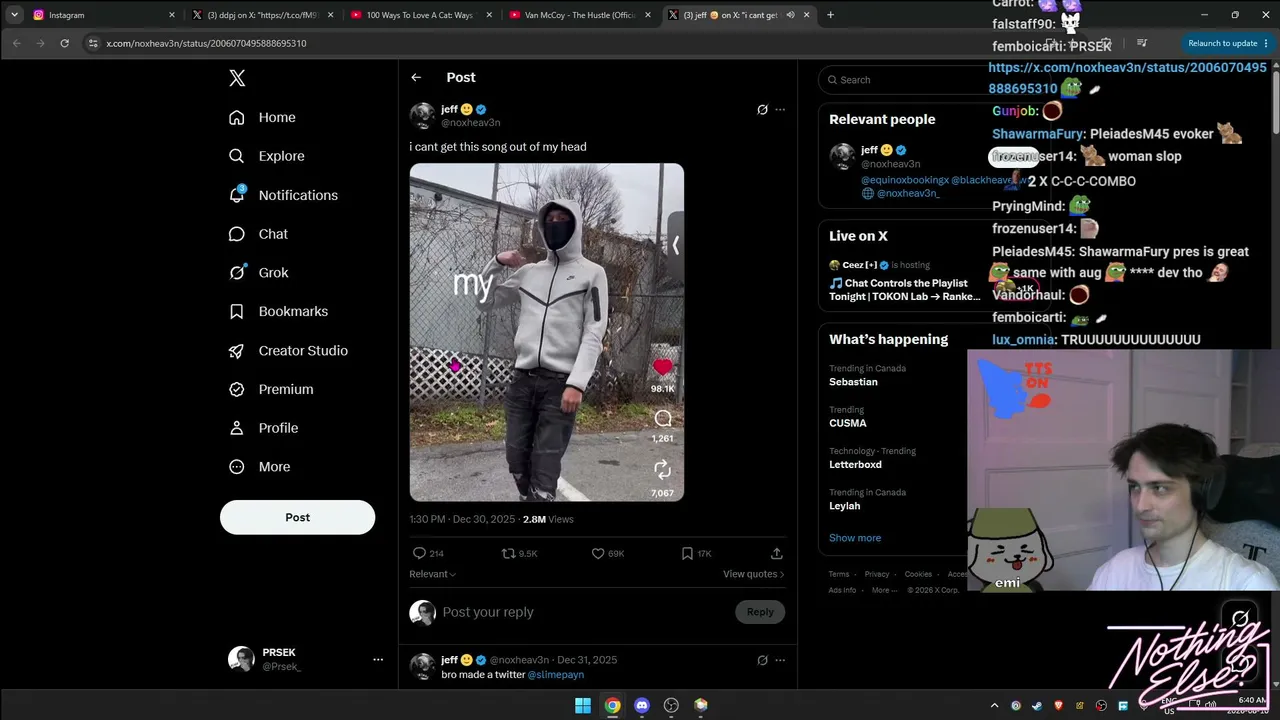The image size is (1280, 720).
Task: View site information icon in address bar
Action: point(93,43)
